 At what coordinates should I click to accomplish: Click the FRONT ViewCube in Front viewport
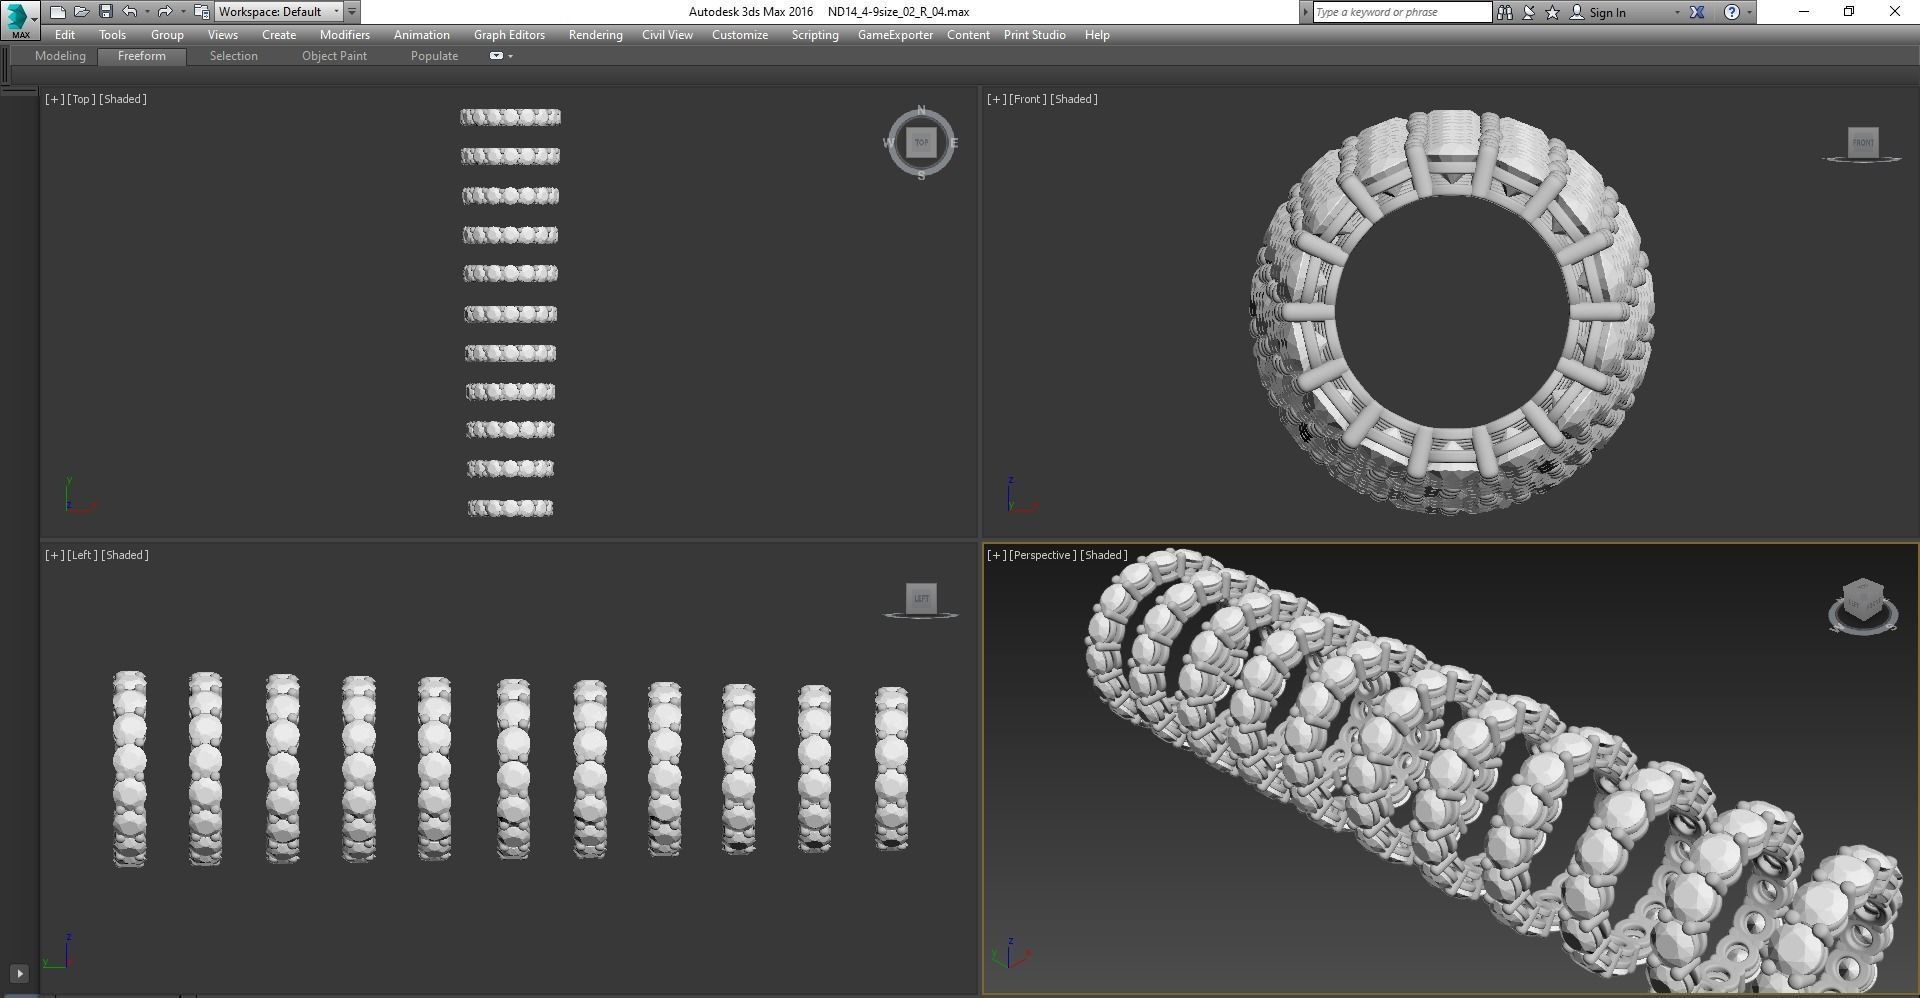[x=1863, y=142]
